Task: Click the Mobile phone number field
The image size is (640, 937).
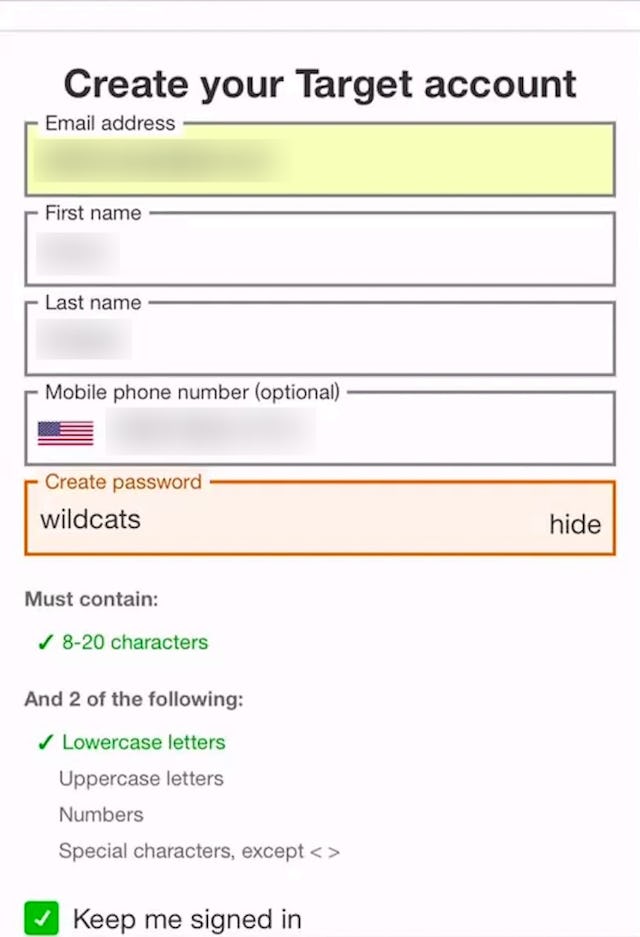Action: tap(320, 430)
